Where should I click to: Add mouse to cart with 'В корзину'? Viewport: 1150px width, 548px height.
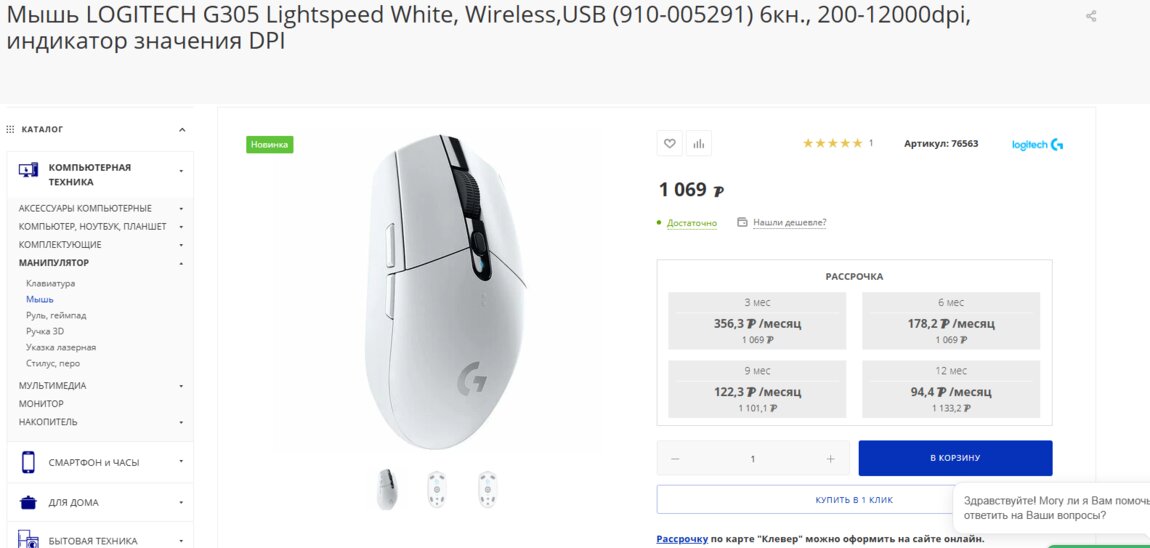coord(955,458)
